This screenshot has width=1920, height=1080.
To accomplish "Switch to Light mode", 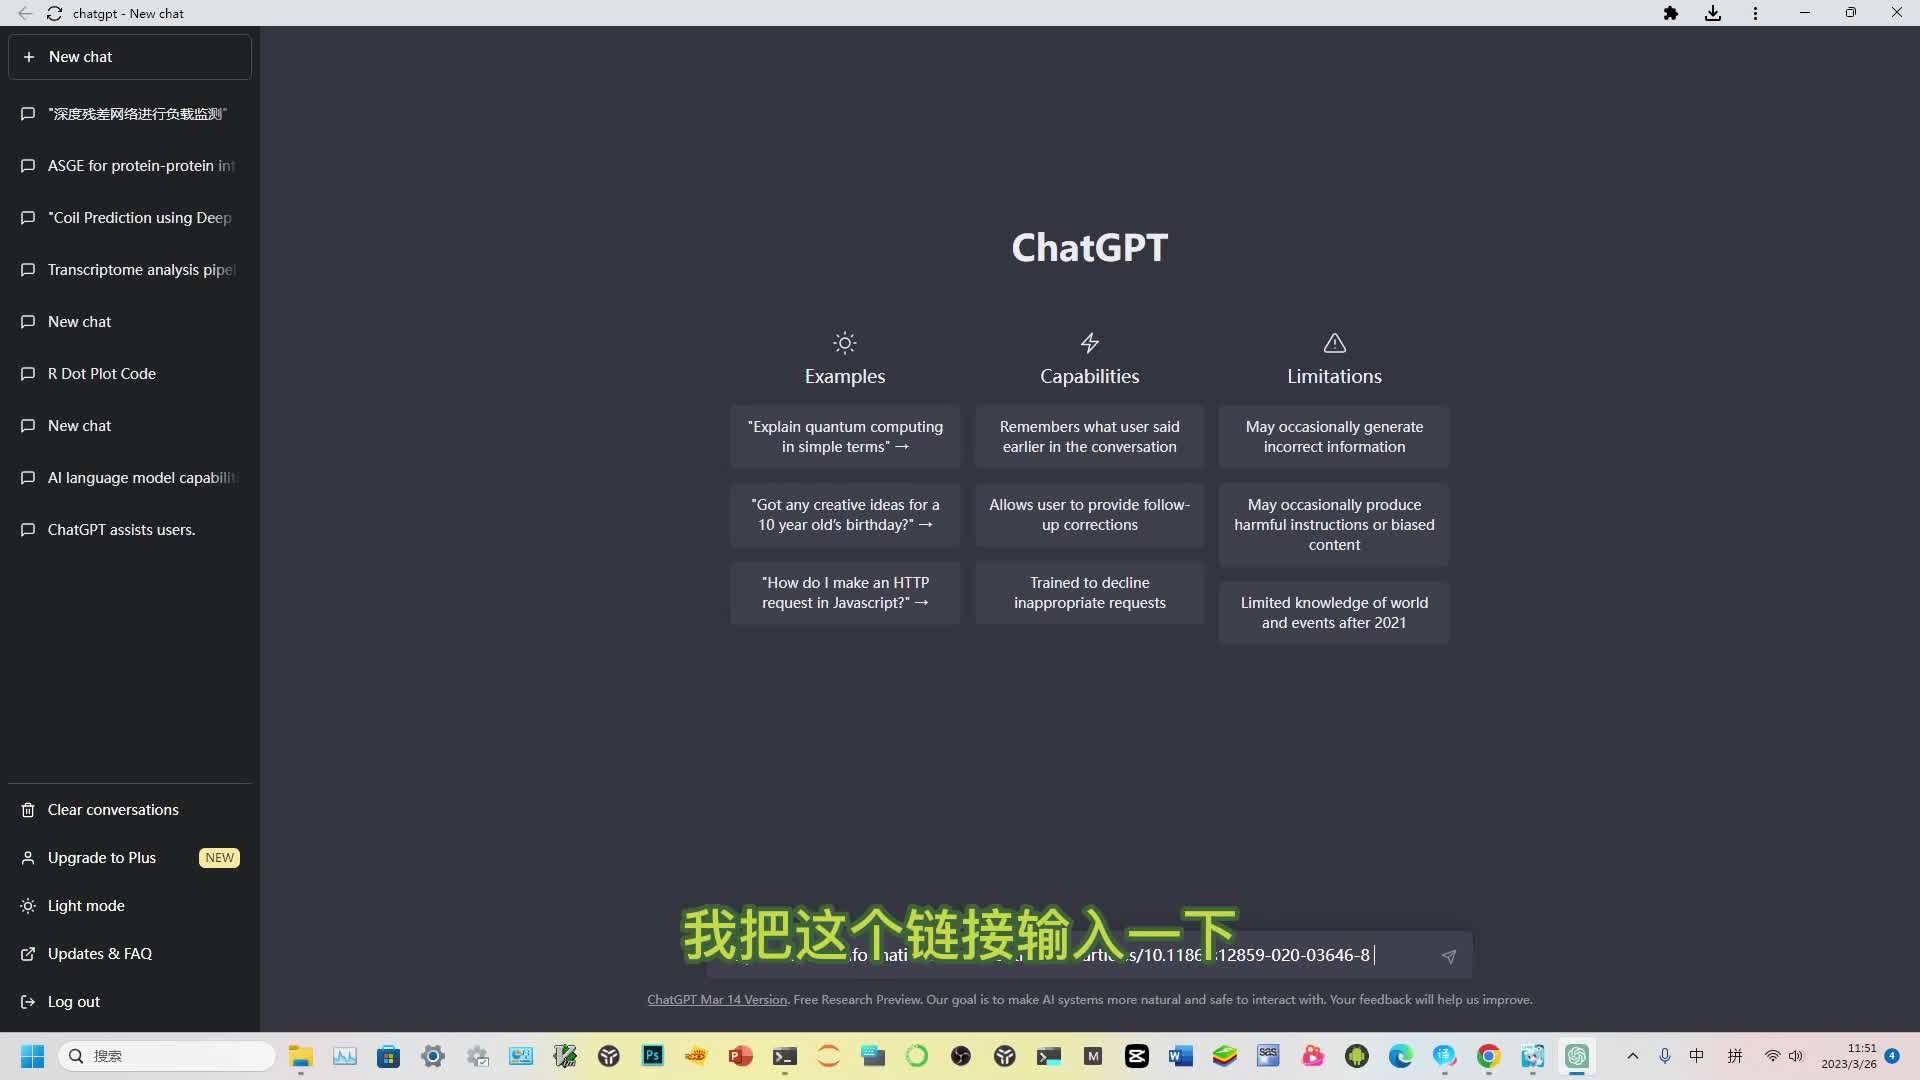I will point(85,906).
